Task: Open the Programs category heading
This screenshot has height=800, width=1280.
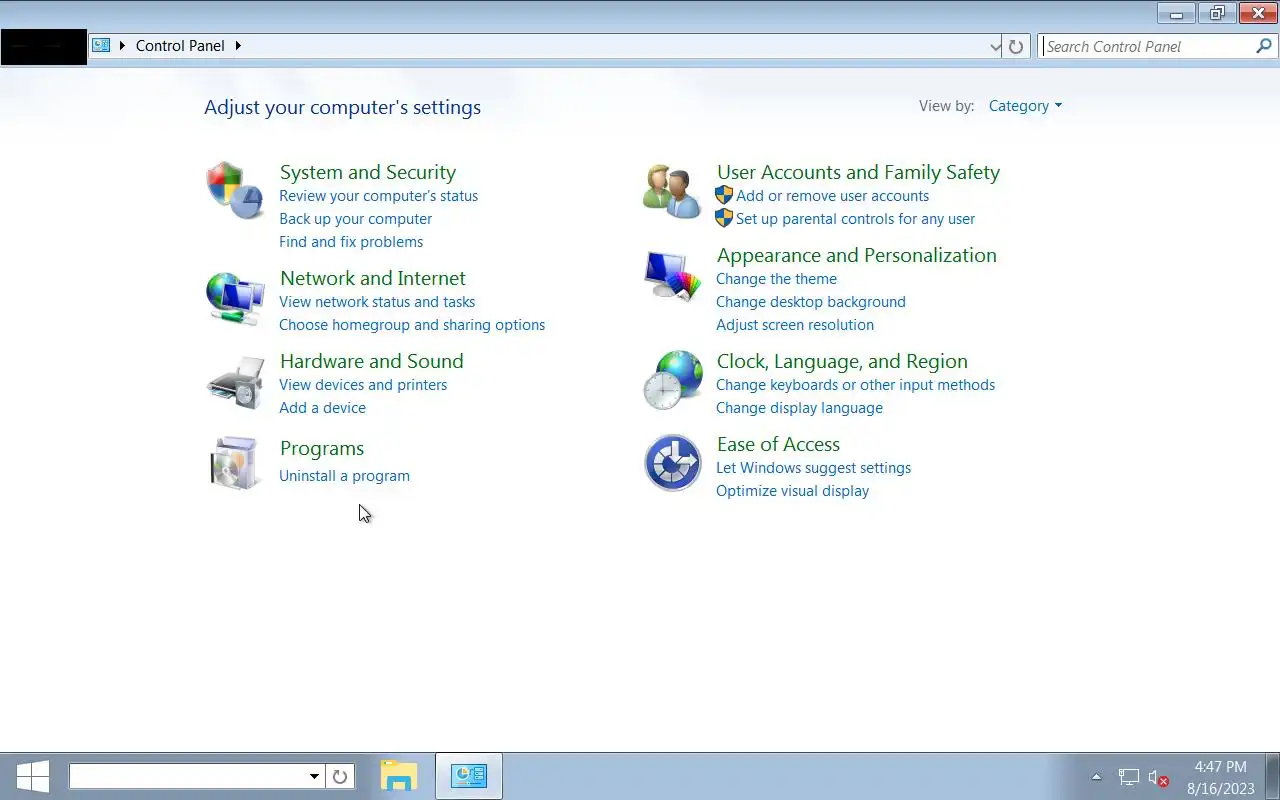Action: click(x=321, y=448)
